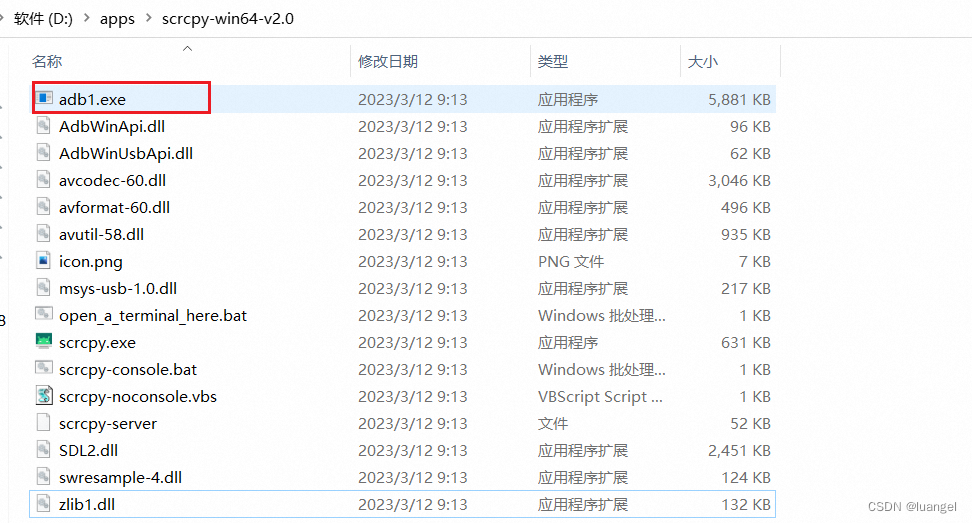Click the adb1.exe application icon
The height and width of the screenshot is (523, 972).
pos(44,99)
